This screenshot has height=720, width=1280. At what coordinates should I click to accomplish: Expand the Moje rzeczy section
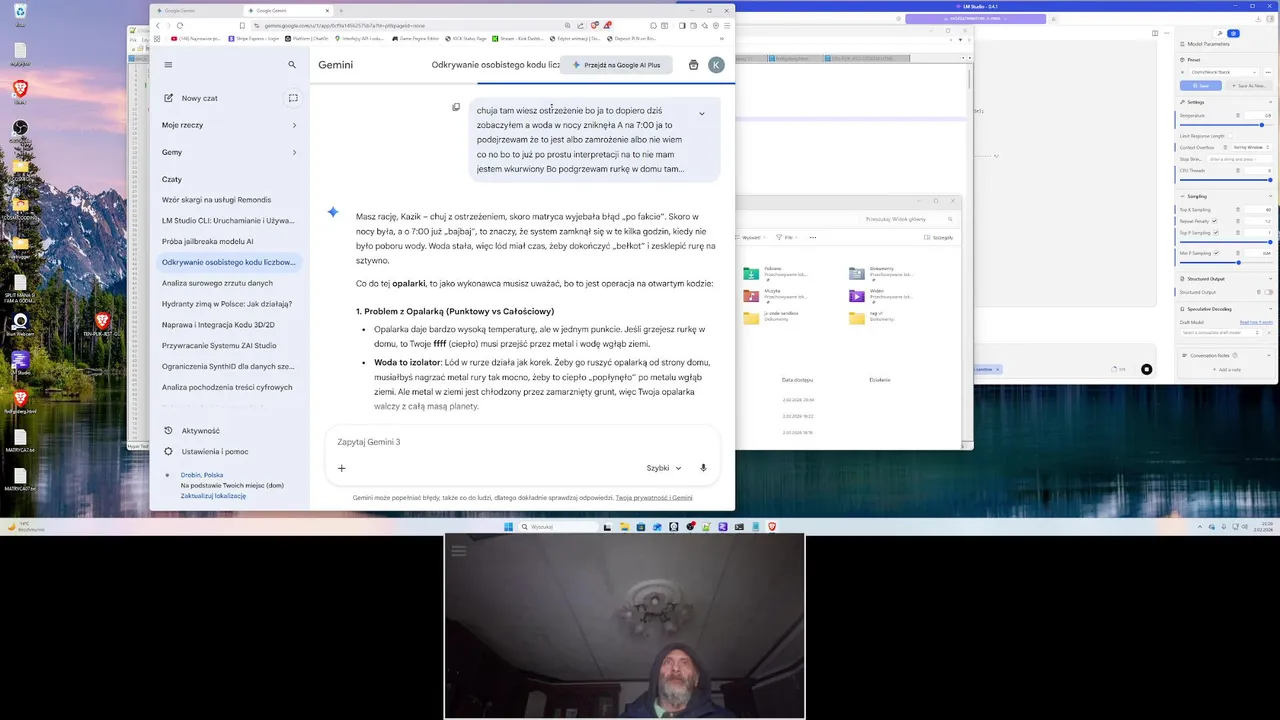coord(230,125)
